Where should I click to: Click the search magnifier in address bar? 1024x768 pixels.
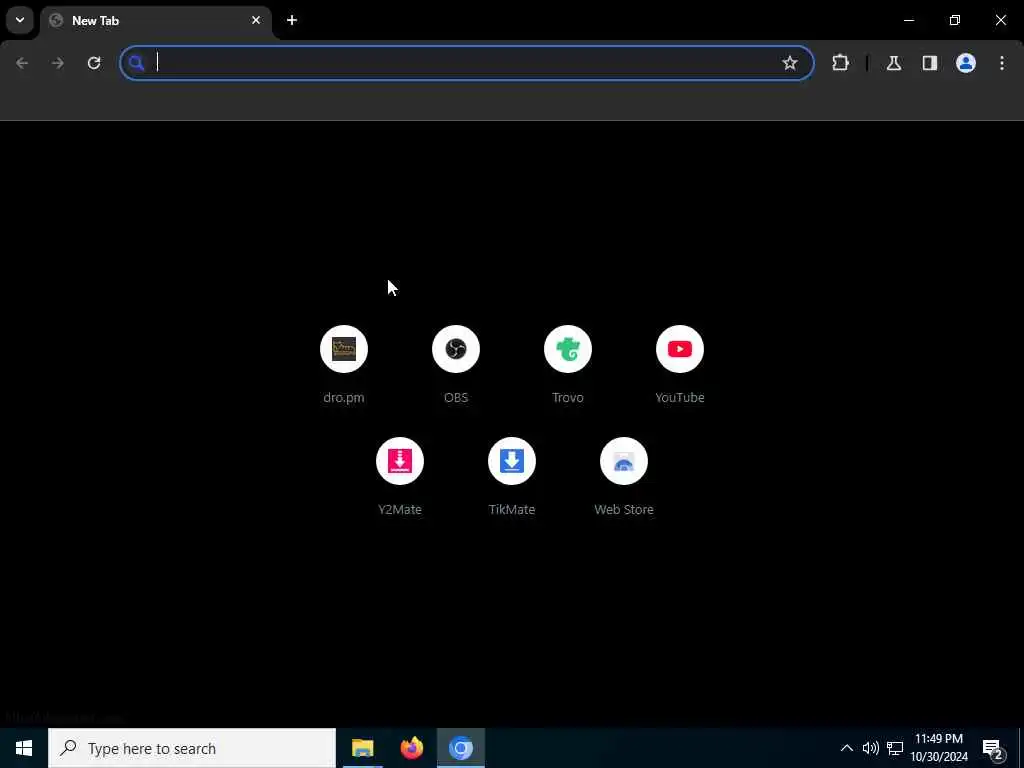(x=136, y=63)
